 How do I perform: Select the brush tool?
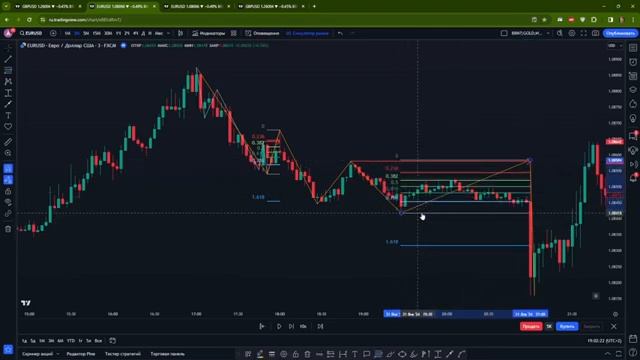8,104
